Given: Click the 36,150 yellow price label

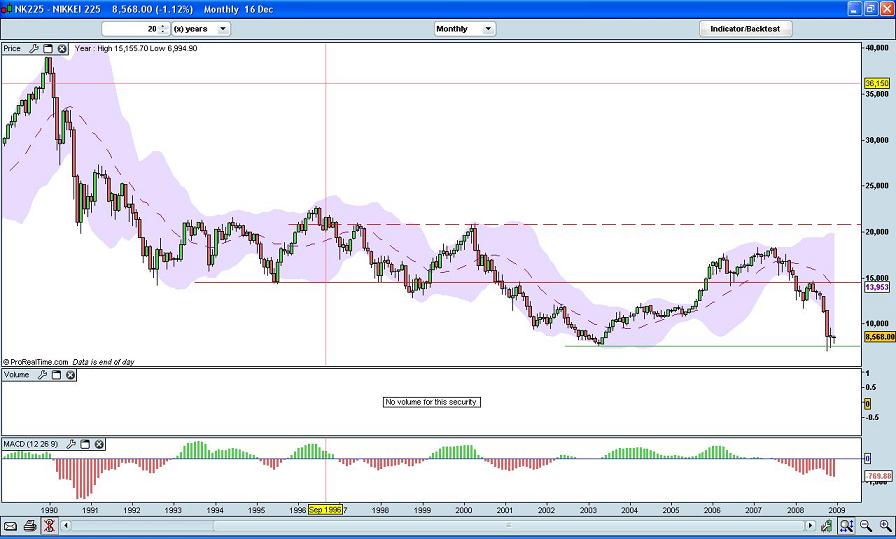Looking at the screenshot, I should tap(877, 83).
